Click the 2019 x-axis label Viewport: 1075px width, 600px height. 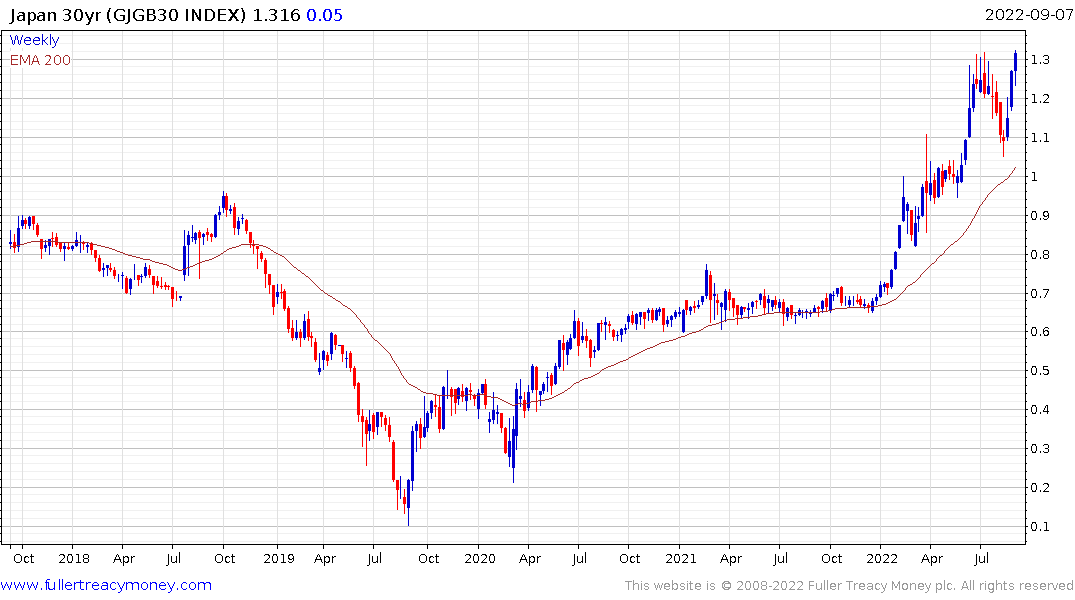coord(278,558)
